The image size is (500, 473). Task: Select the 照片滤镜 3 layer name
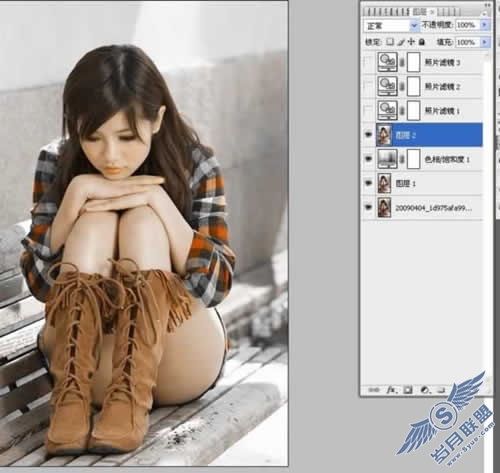pos(443,63)
